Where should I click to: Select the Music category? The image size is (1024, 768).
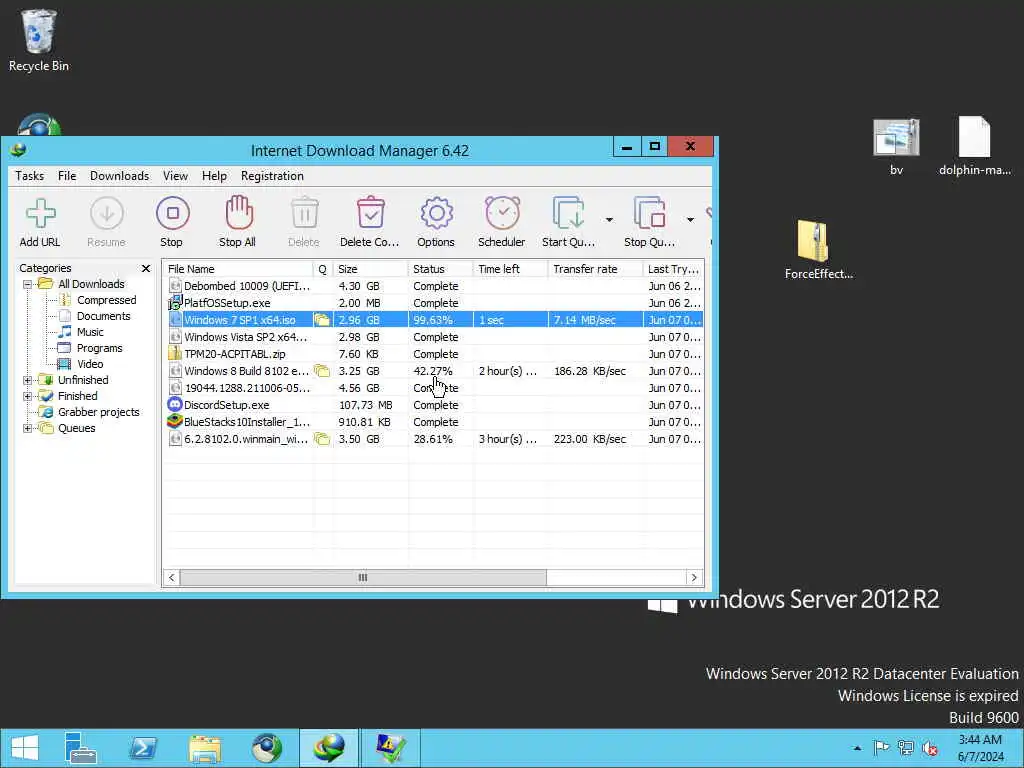[x=82, y=332]
